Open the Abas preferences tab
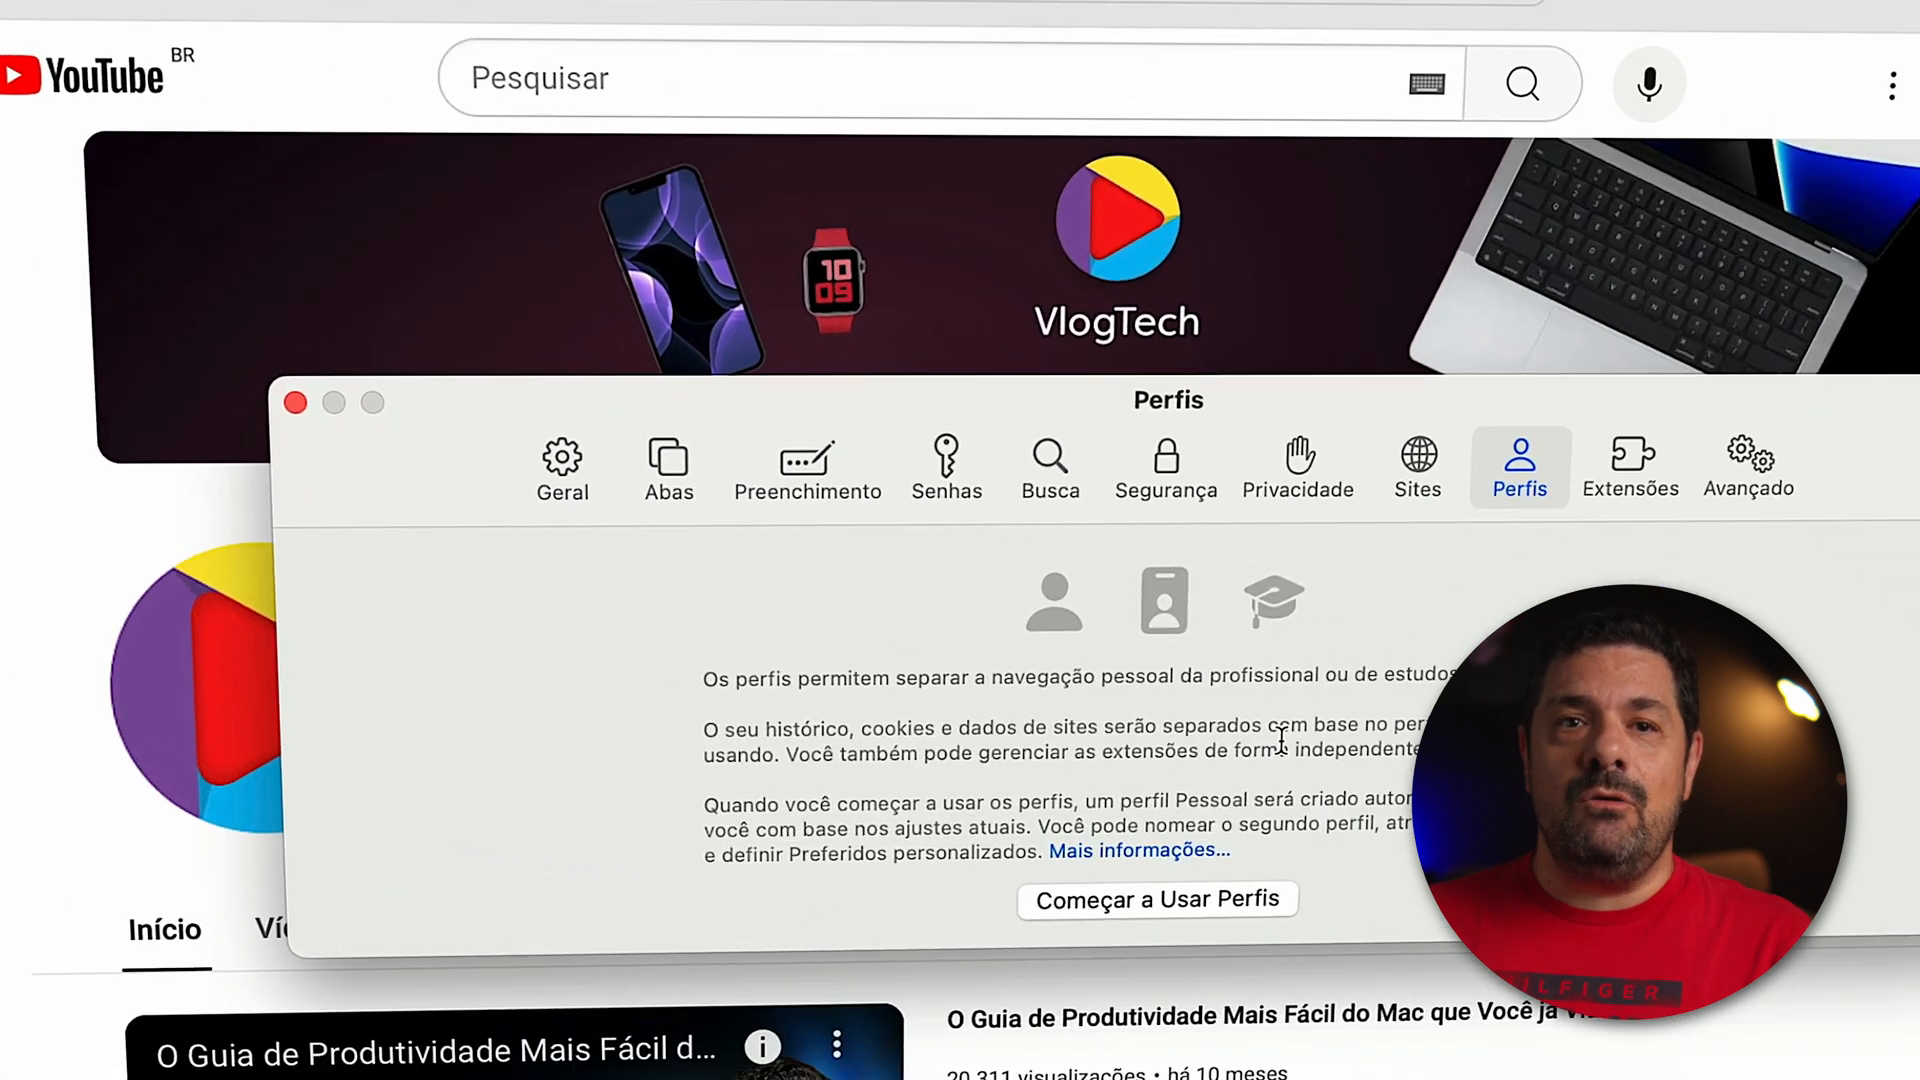Viewport: 1920px width, 1080px height. (x=668, y=469)
